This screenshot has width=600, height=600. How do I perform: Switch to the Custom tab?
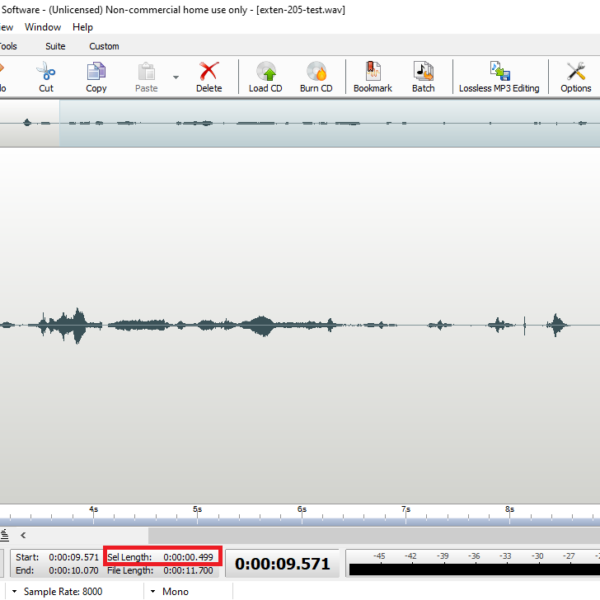[104, 46]
